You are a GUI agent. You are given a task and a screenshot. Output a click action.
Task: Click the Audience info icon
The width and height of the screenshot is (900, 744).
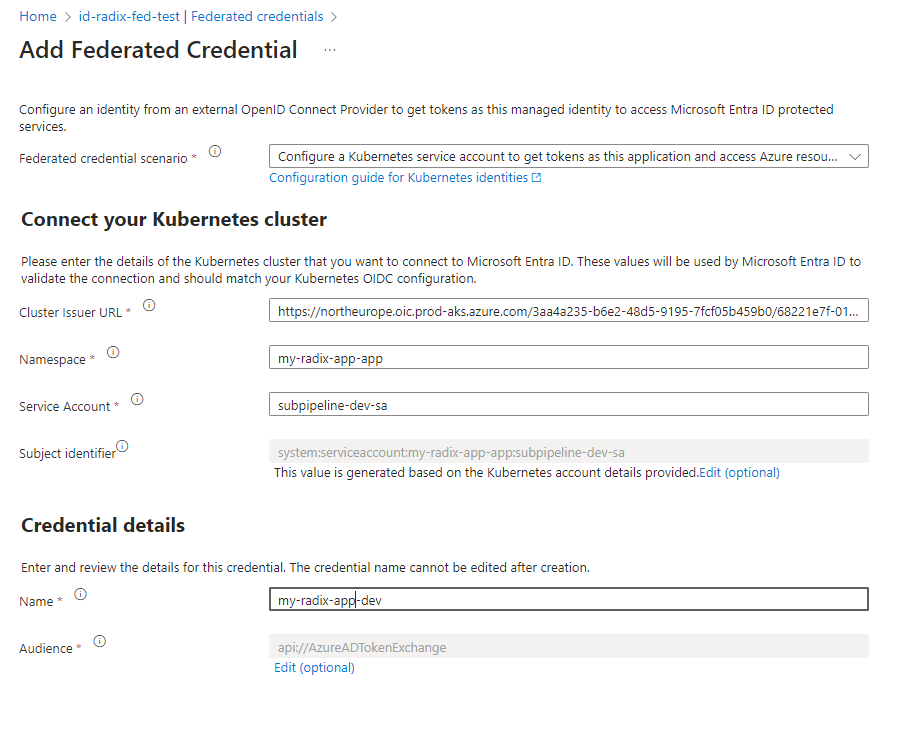pos(98,641)
